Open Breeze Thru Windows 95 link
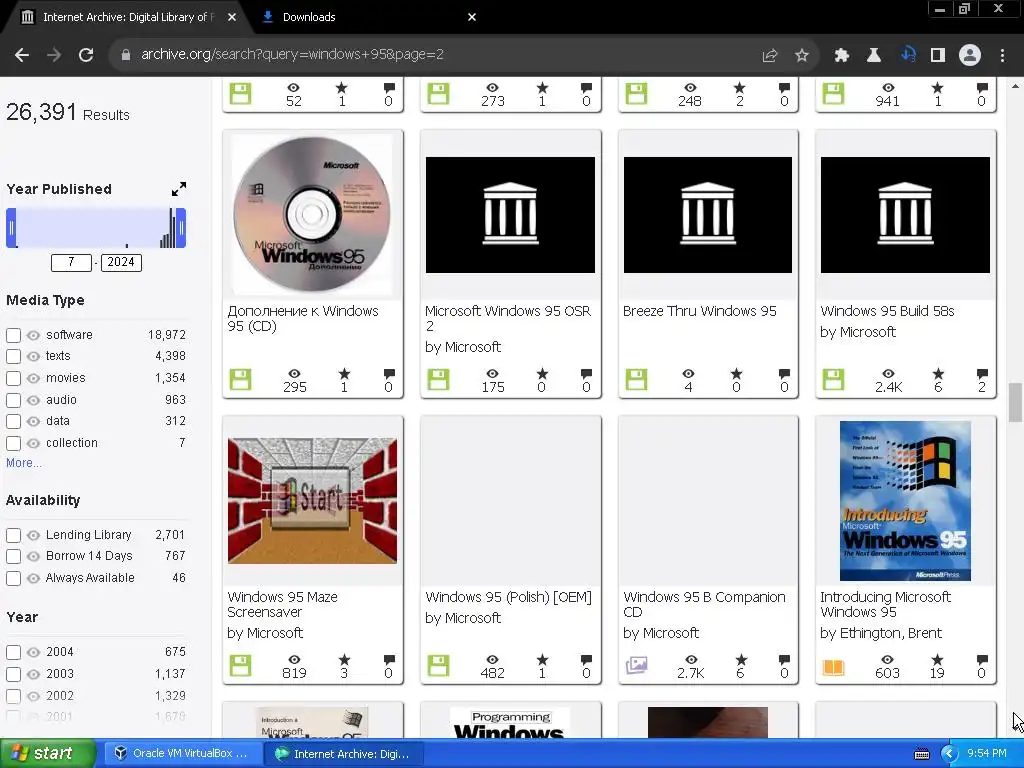 tap(699, 312)
